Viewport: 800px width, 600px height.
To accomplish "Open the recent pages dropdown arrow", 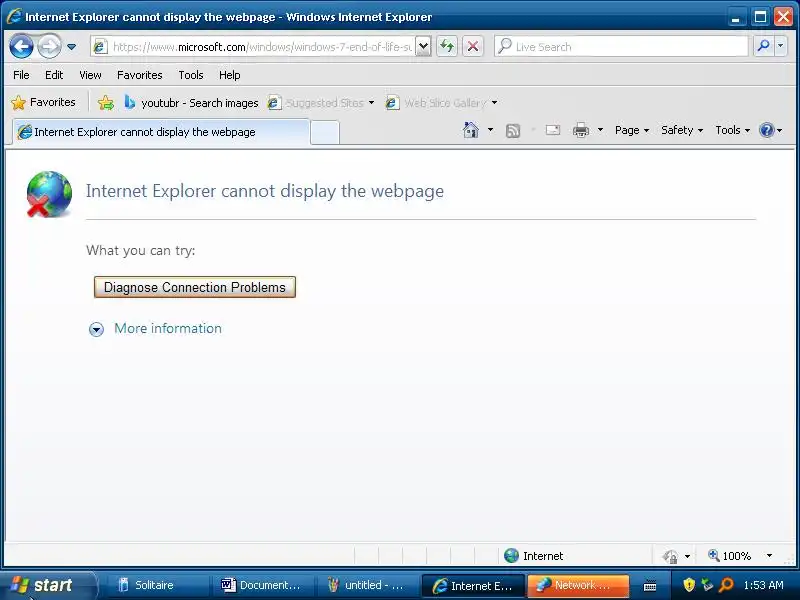I will click(71, 47).
